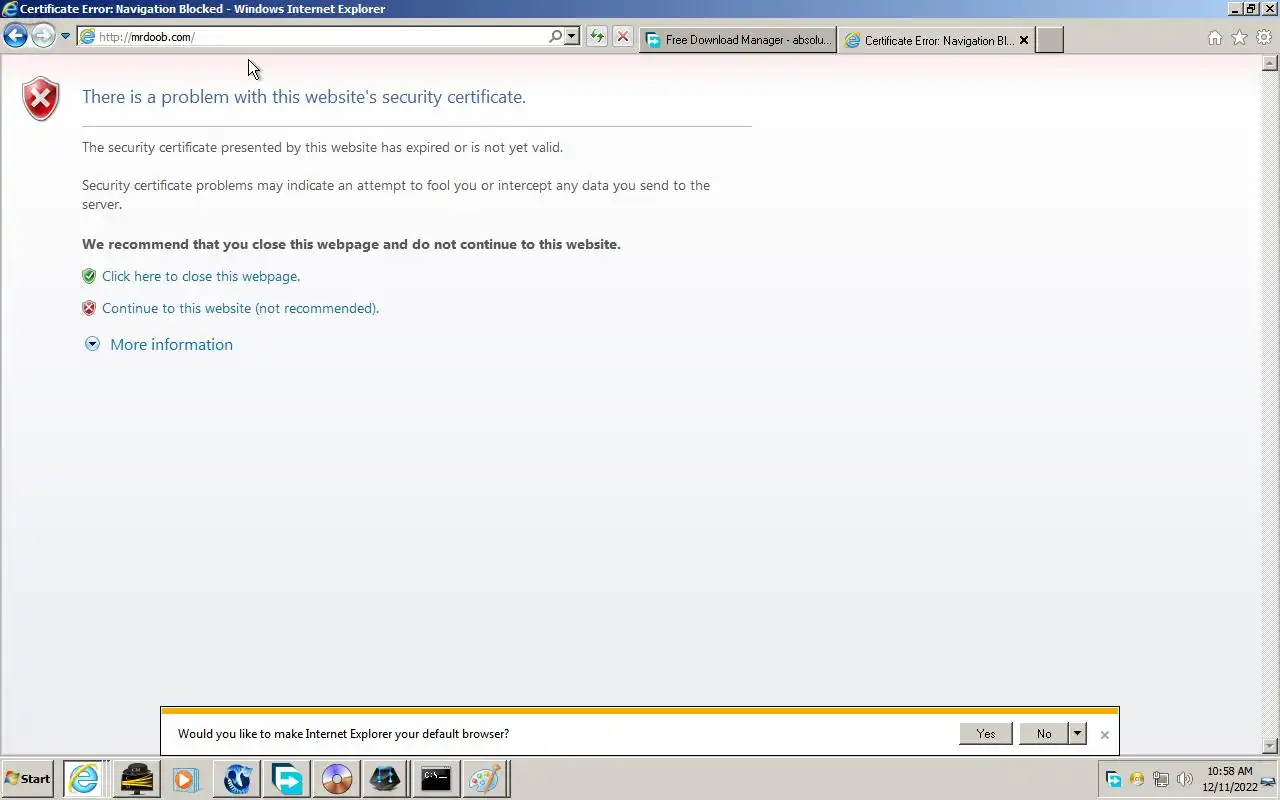
Task: Open the Paint palette taskbar icon
Action: click(x=485, y=778)
